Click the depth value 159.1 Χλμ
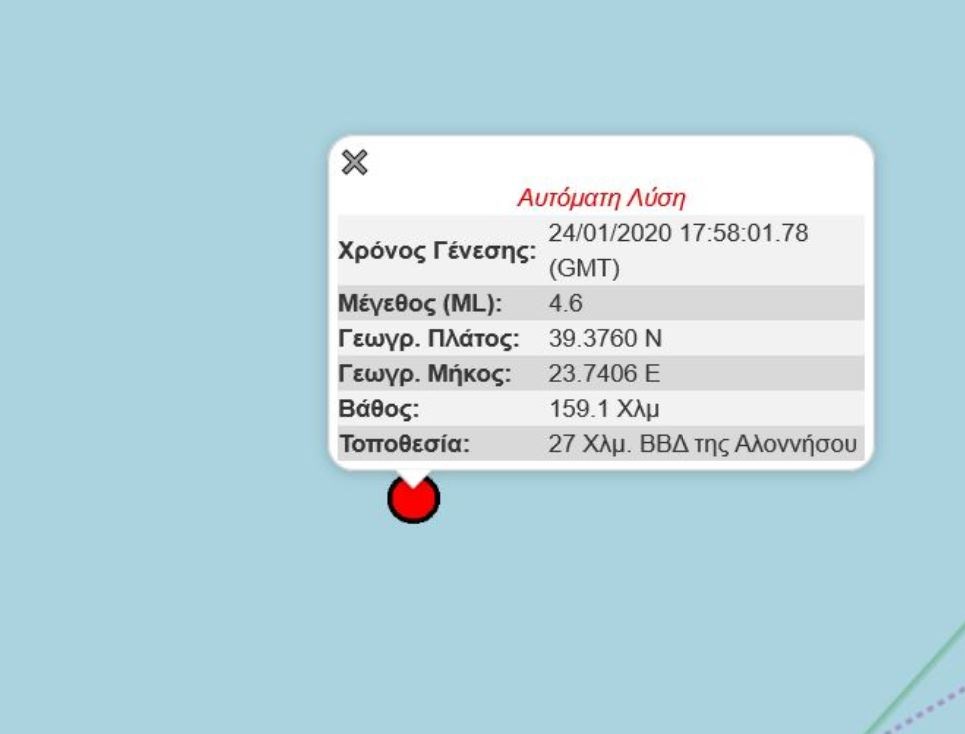The height and width of the screenshot is (734, 965). [603, 409]
